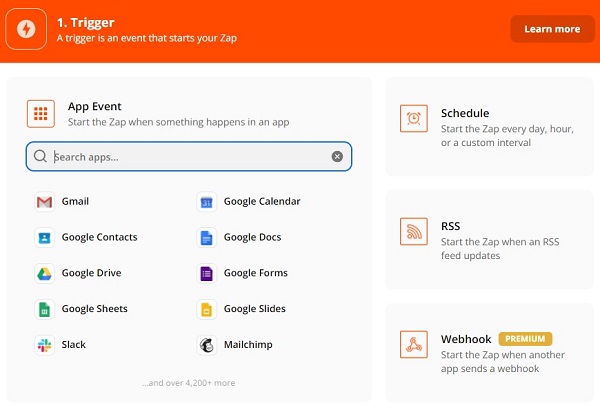
Task: Choose the Google Forms label
Action: [x=256, y=273]
